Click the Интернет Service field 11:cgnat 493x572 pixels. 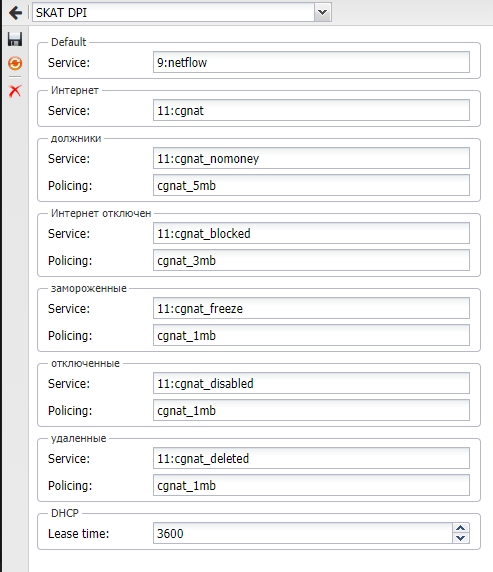(311, 110)
